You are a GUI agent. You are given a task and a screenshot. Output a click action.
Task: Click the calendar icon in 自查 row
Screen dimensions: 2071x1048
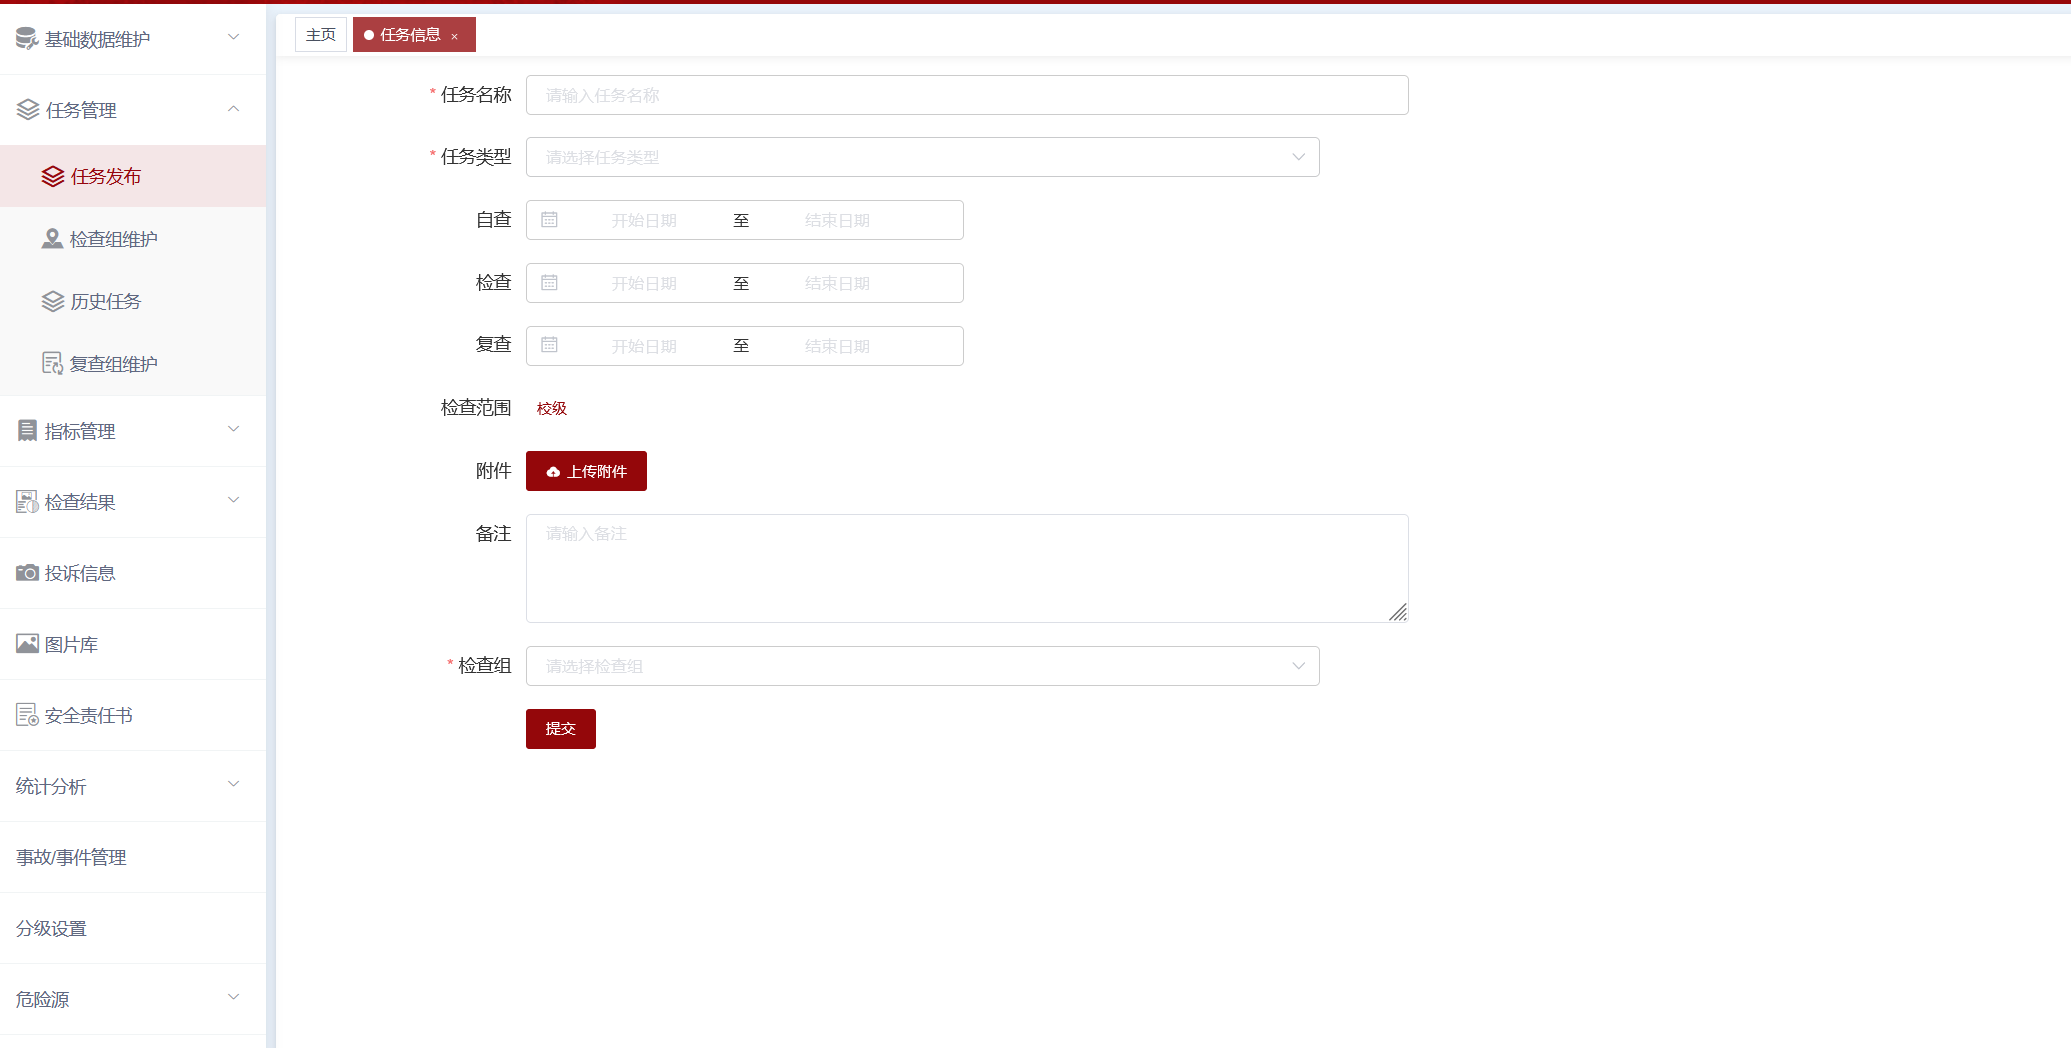pyautogui.click(x=549, y=220)
